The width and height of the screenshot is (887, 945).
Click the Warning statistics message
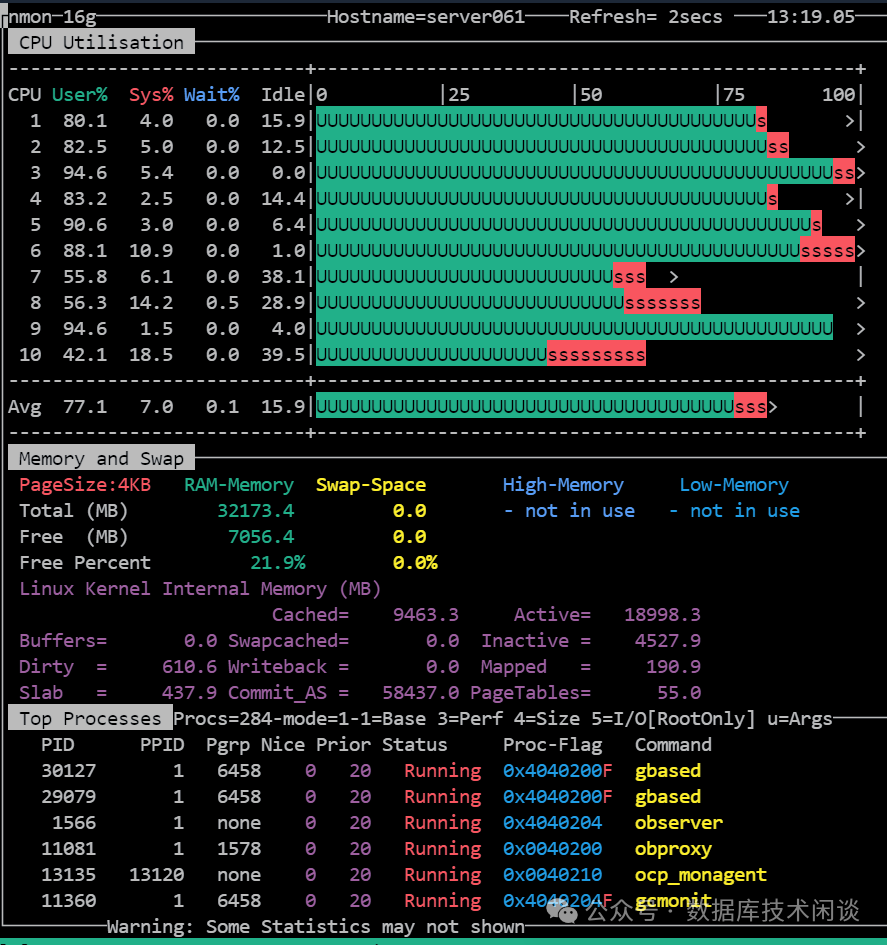[316, 926]
